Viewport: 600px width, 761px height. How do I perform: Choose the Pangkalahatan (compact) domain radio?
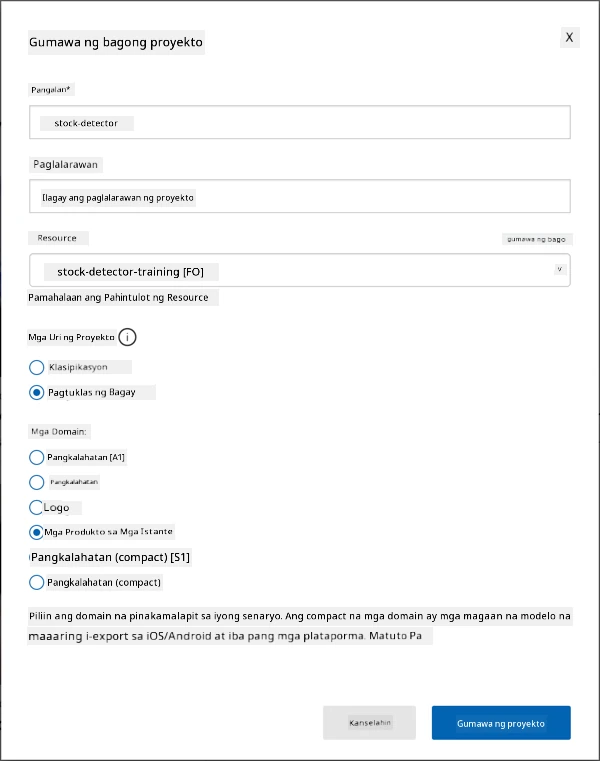(x=36, y=582)
